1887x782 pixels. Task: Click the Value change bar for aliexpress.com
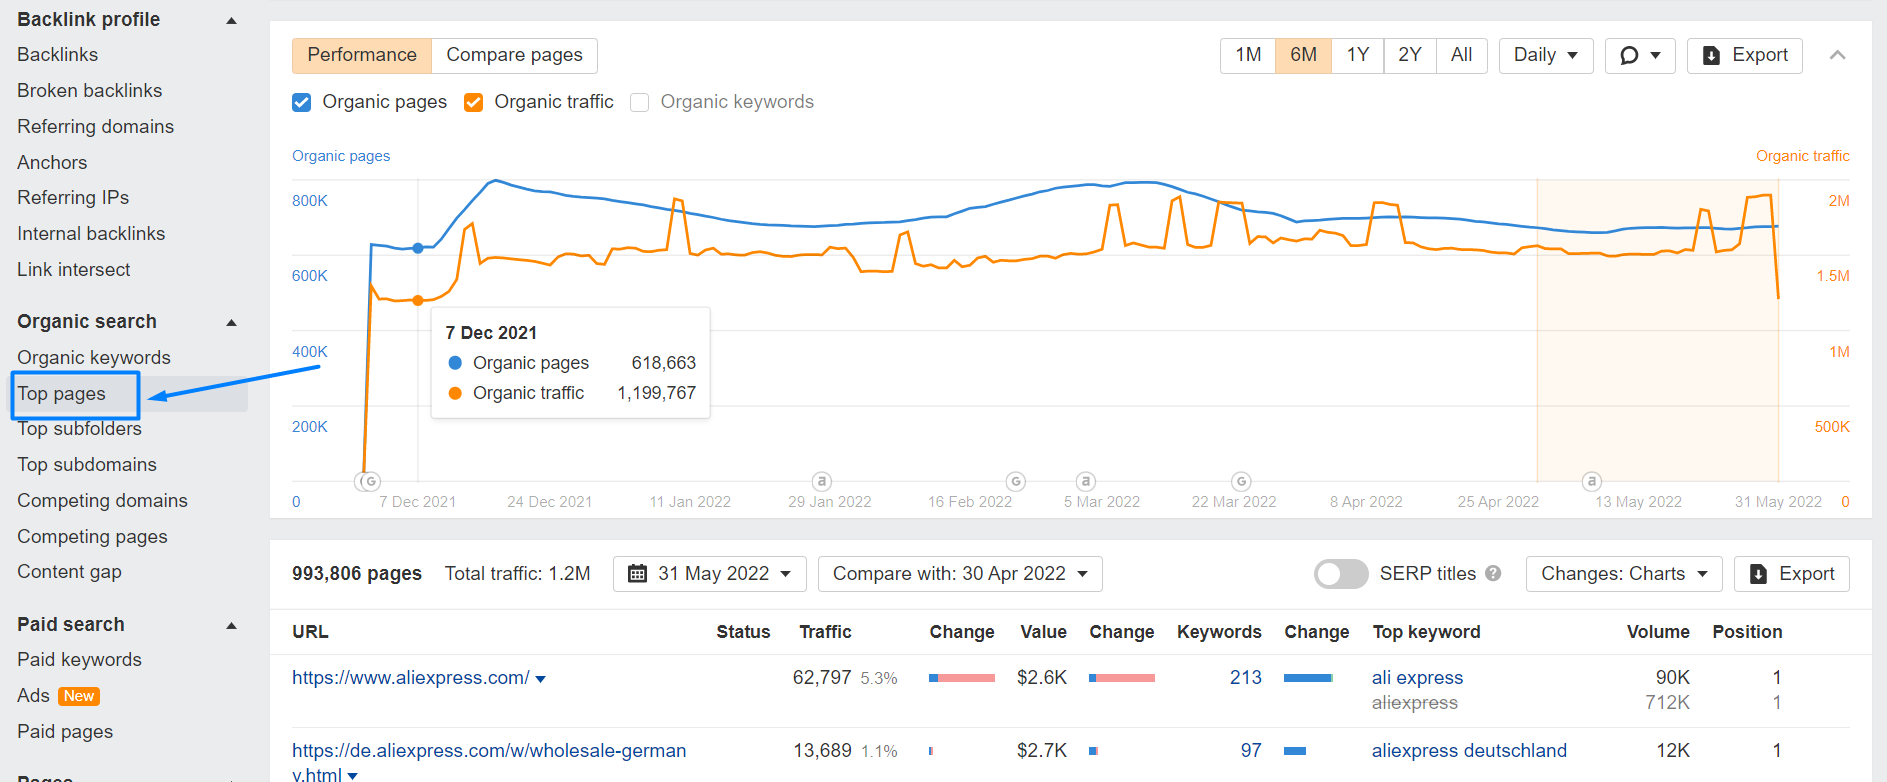coord(1122,678)
